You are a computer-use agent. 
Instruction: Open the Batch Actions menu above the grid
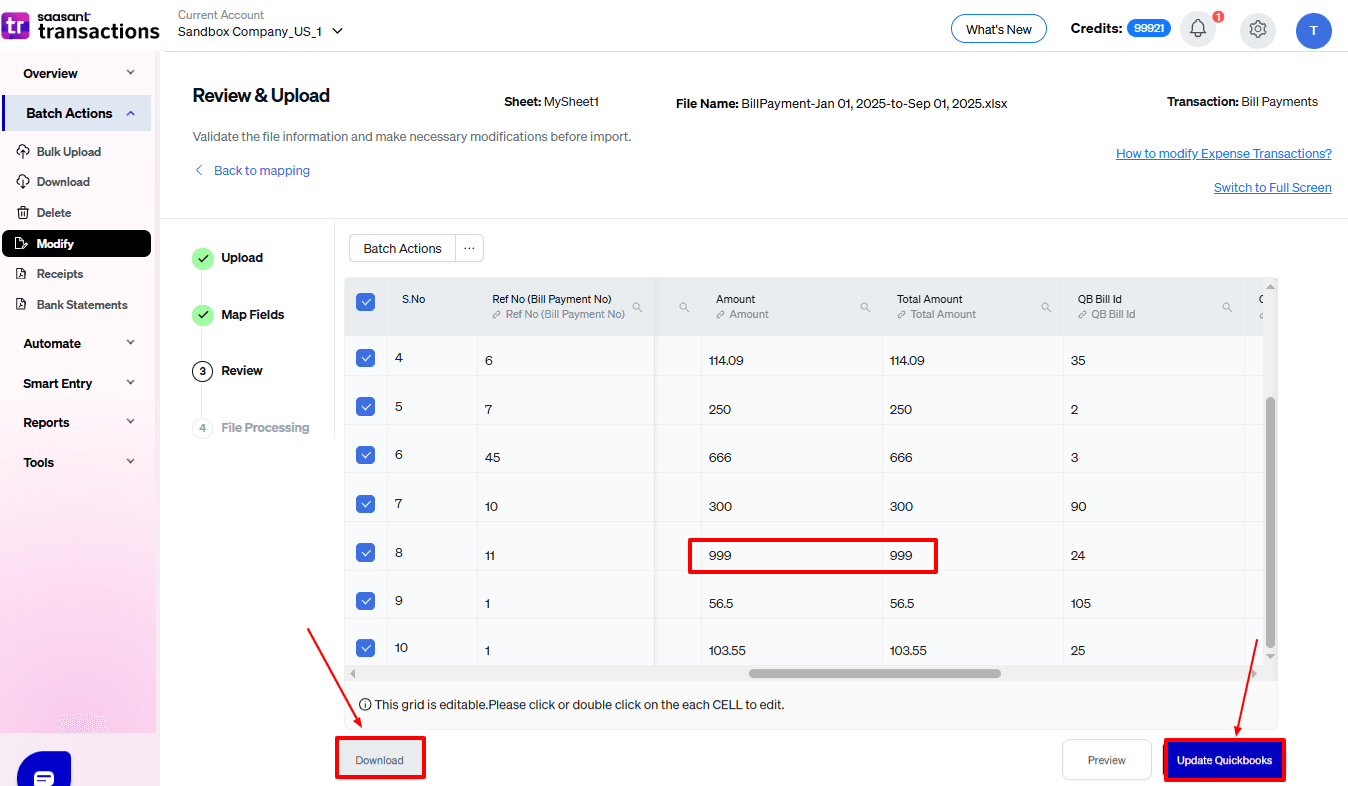401,248
